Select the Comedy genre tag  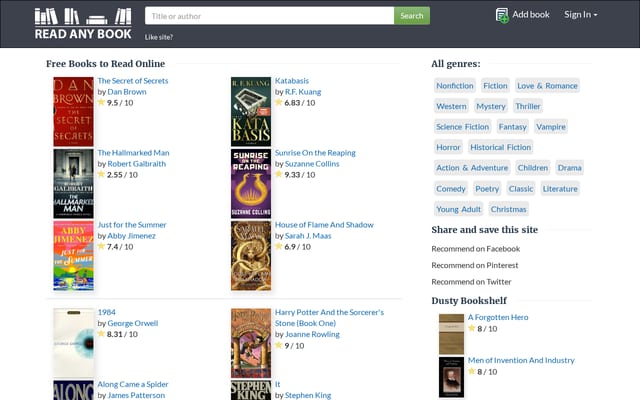pos(451,189)
